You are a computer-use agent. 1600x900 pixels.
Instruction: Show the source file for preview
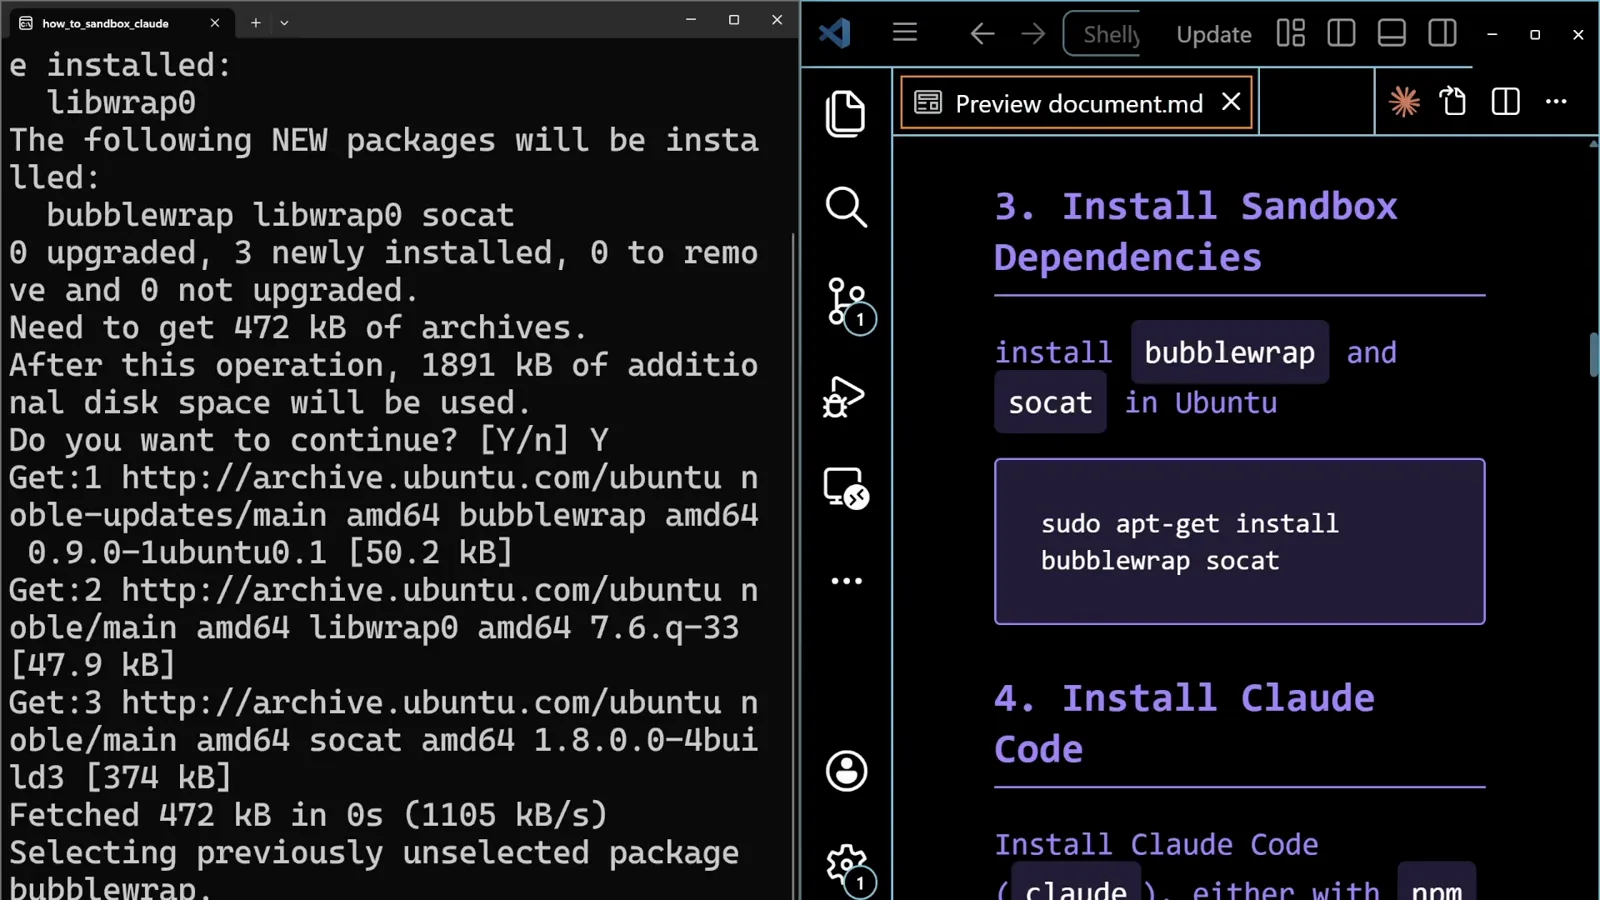(1453, 101)
